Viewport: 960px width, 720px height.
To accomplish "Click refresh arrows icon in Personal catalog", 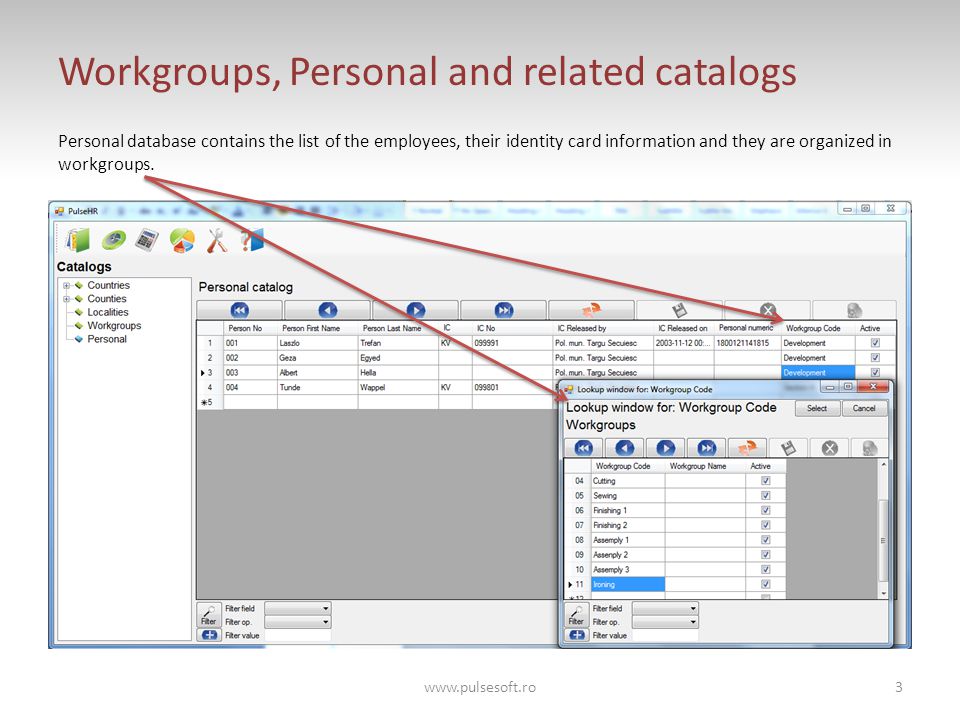I will point(591,310).
